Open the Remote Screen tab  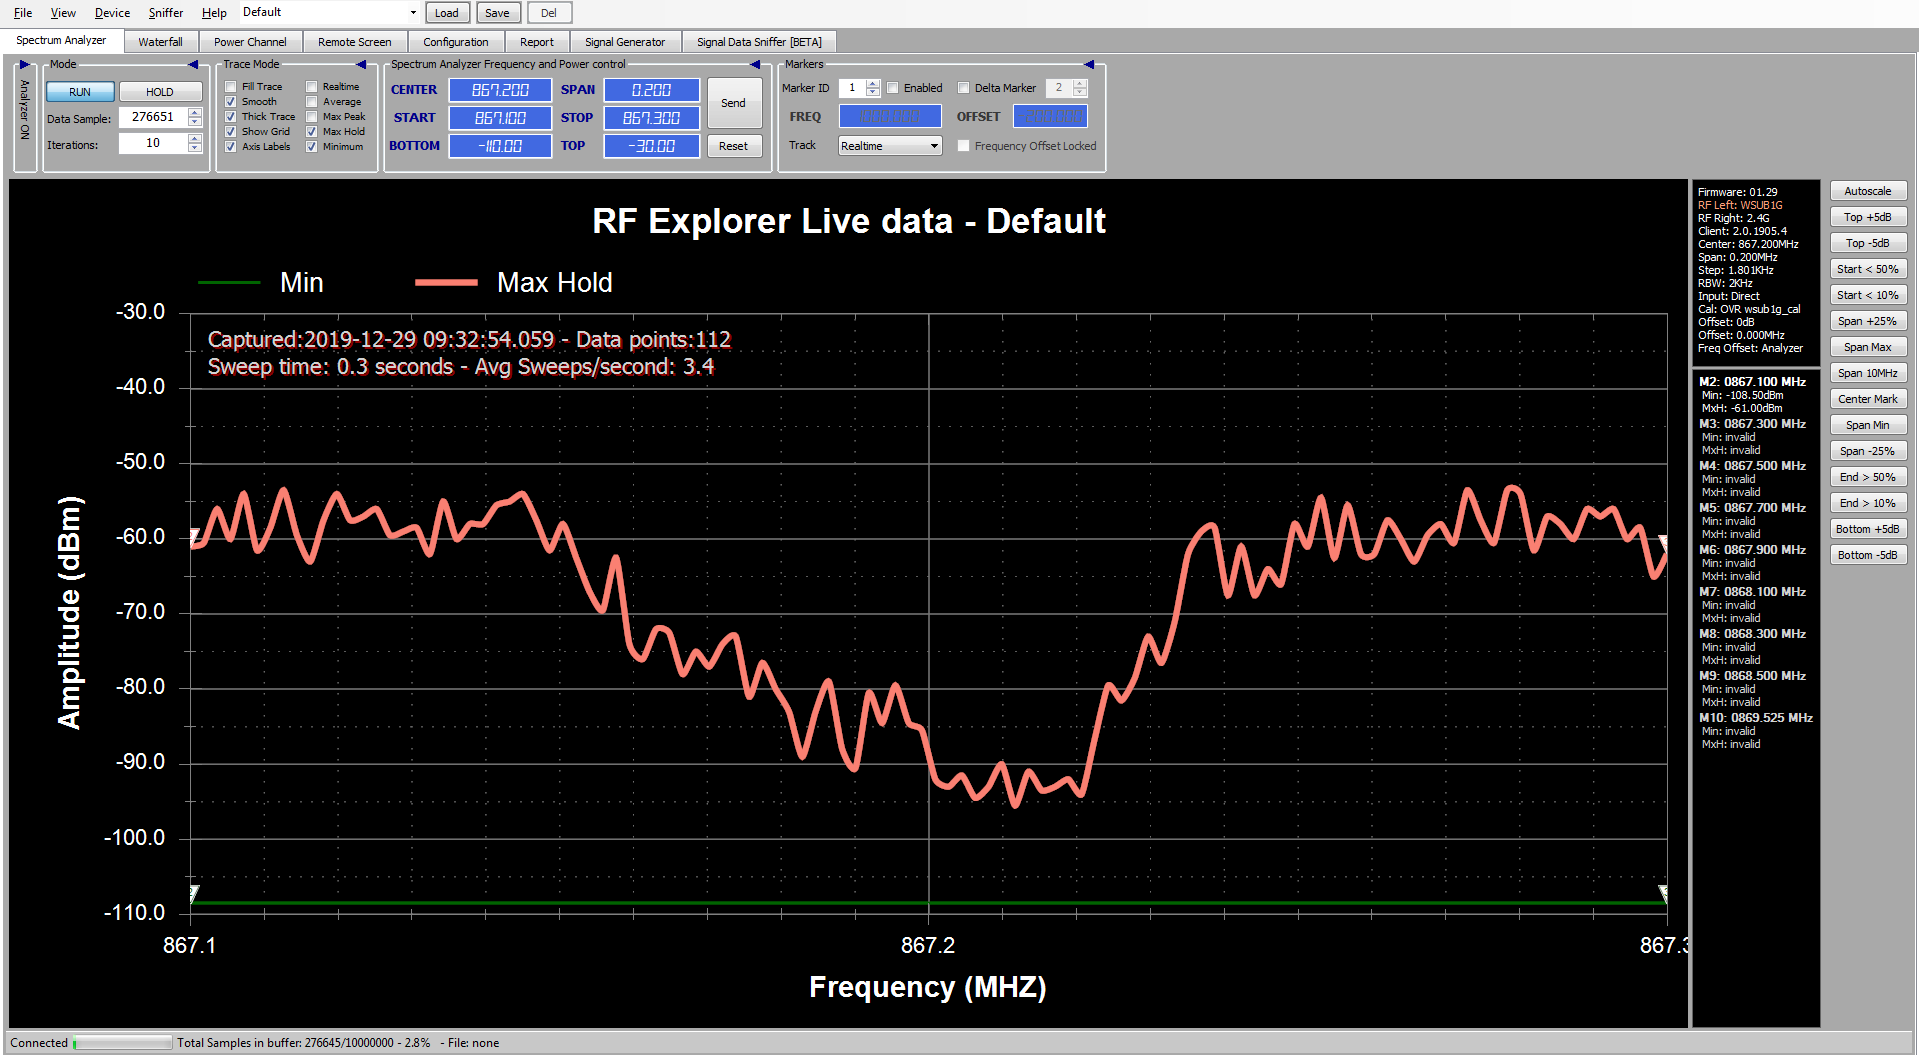tap(354, 42)
